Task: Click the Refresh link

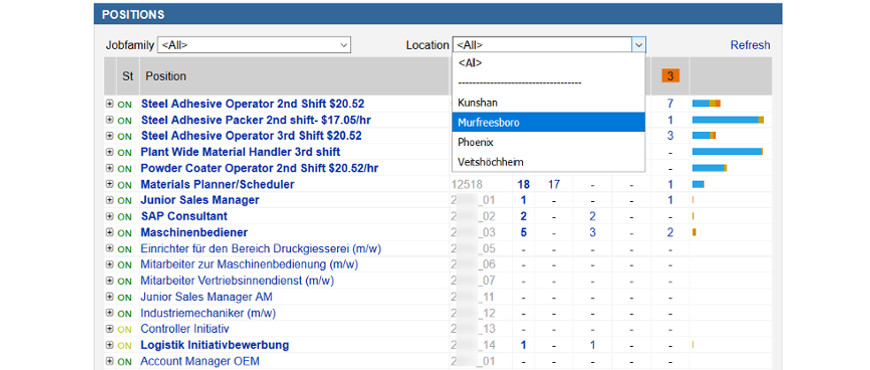Action: (x=750, y=45)
